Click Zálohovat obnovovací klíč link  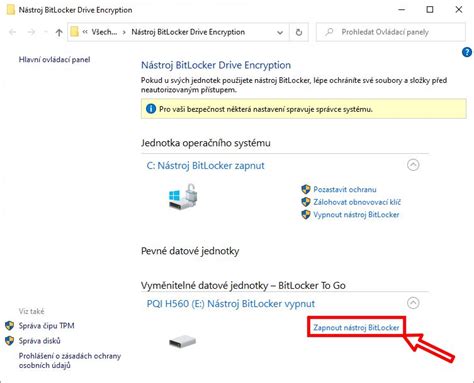[x=357, y=202]
